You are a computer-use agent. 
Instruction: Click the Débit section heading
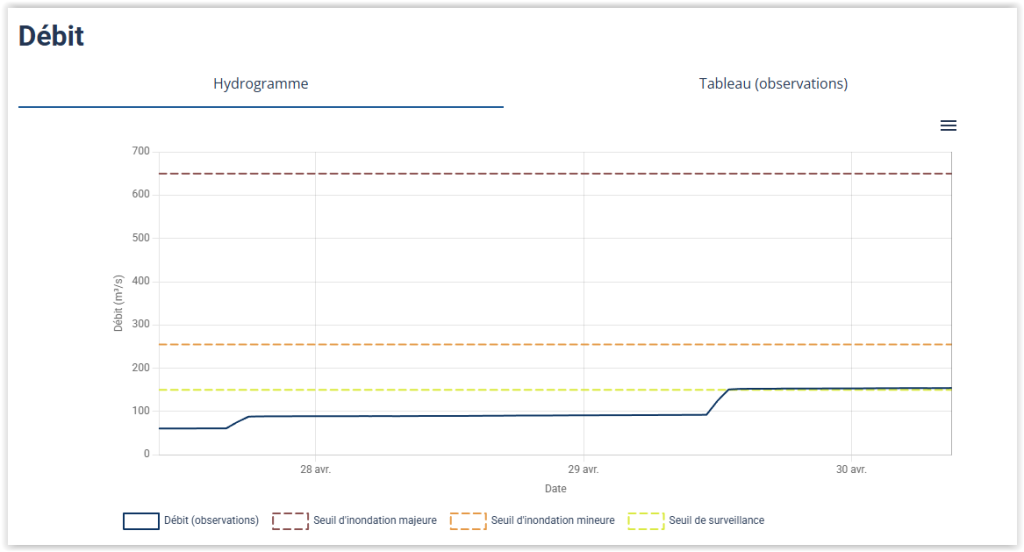[x=51, y=36]
